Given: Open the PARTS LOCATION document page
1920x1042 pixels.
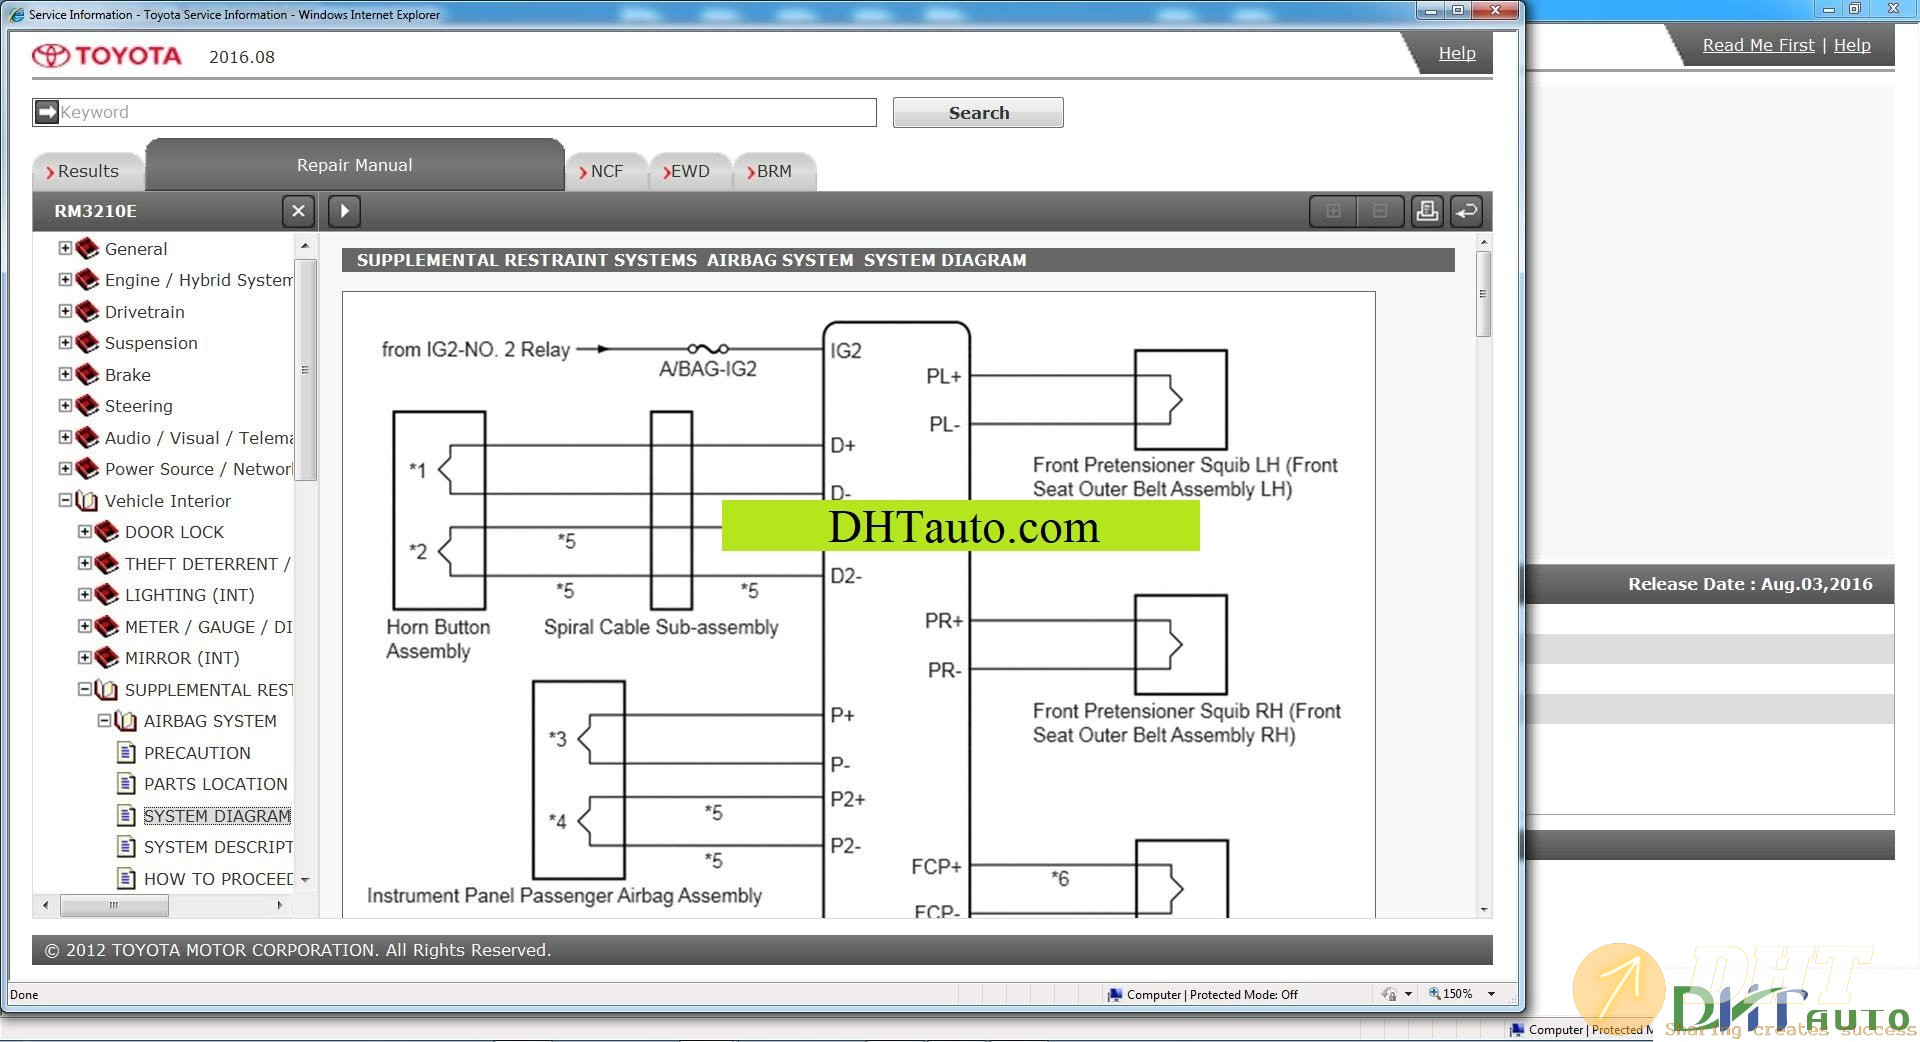Looking at the screenshot, I should coord(215,784).
